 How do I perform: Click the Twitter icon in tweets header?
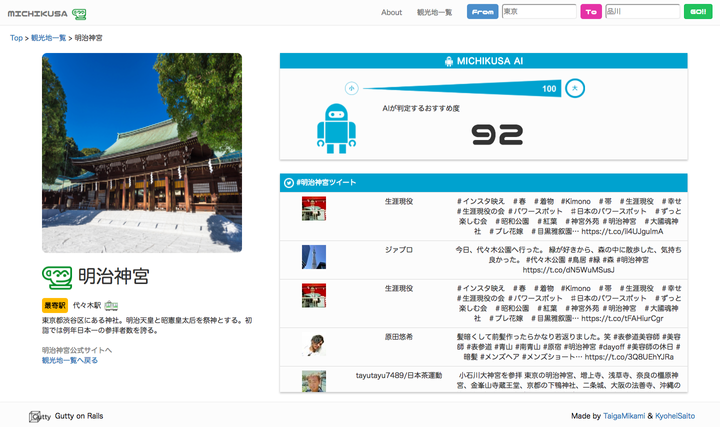[x=289, y=183]
